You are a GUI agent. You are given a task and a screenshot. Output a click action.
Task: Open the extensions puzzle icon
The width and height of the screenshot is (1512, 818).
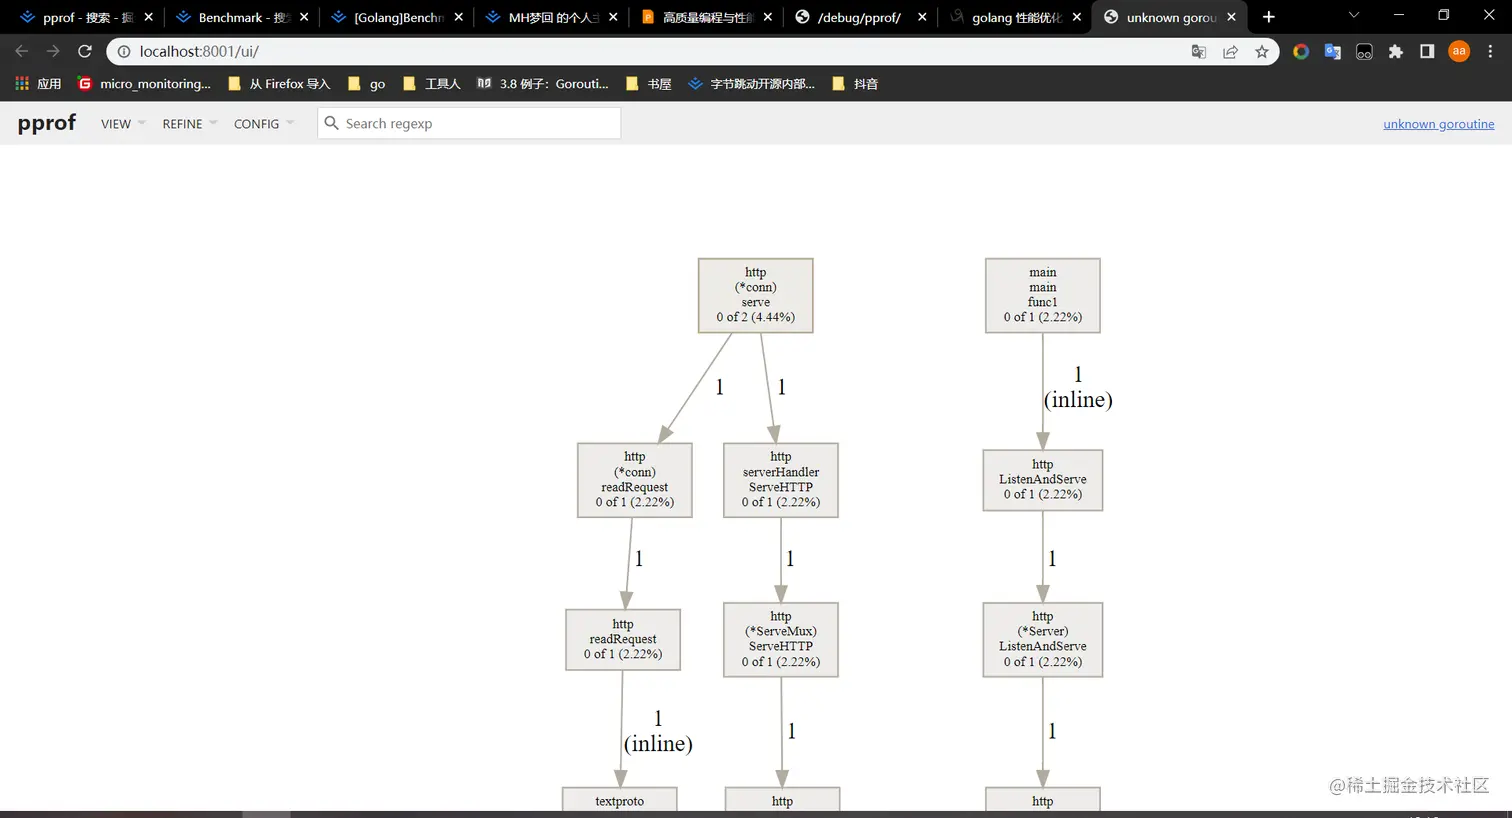click(x=1396, y=51)
